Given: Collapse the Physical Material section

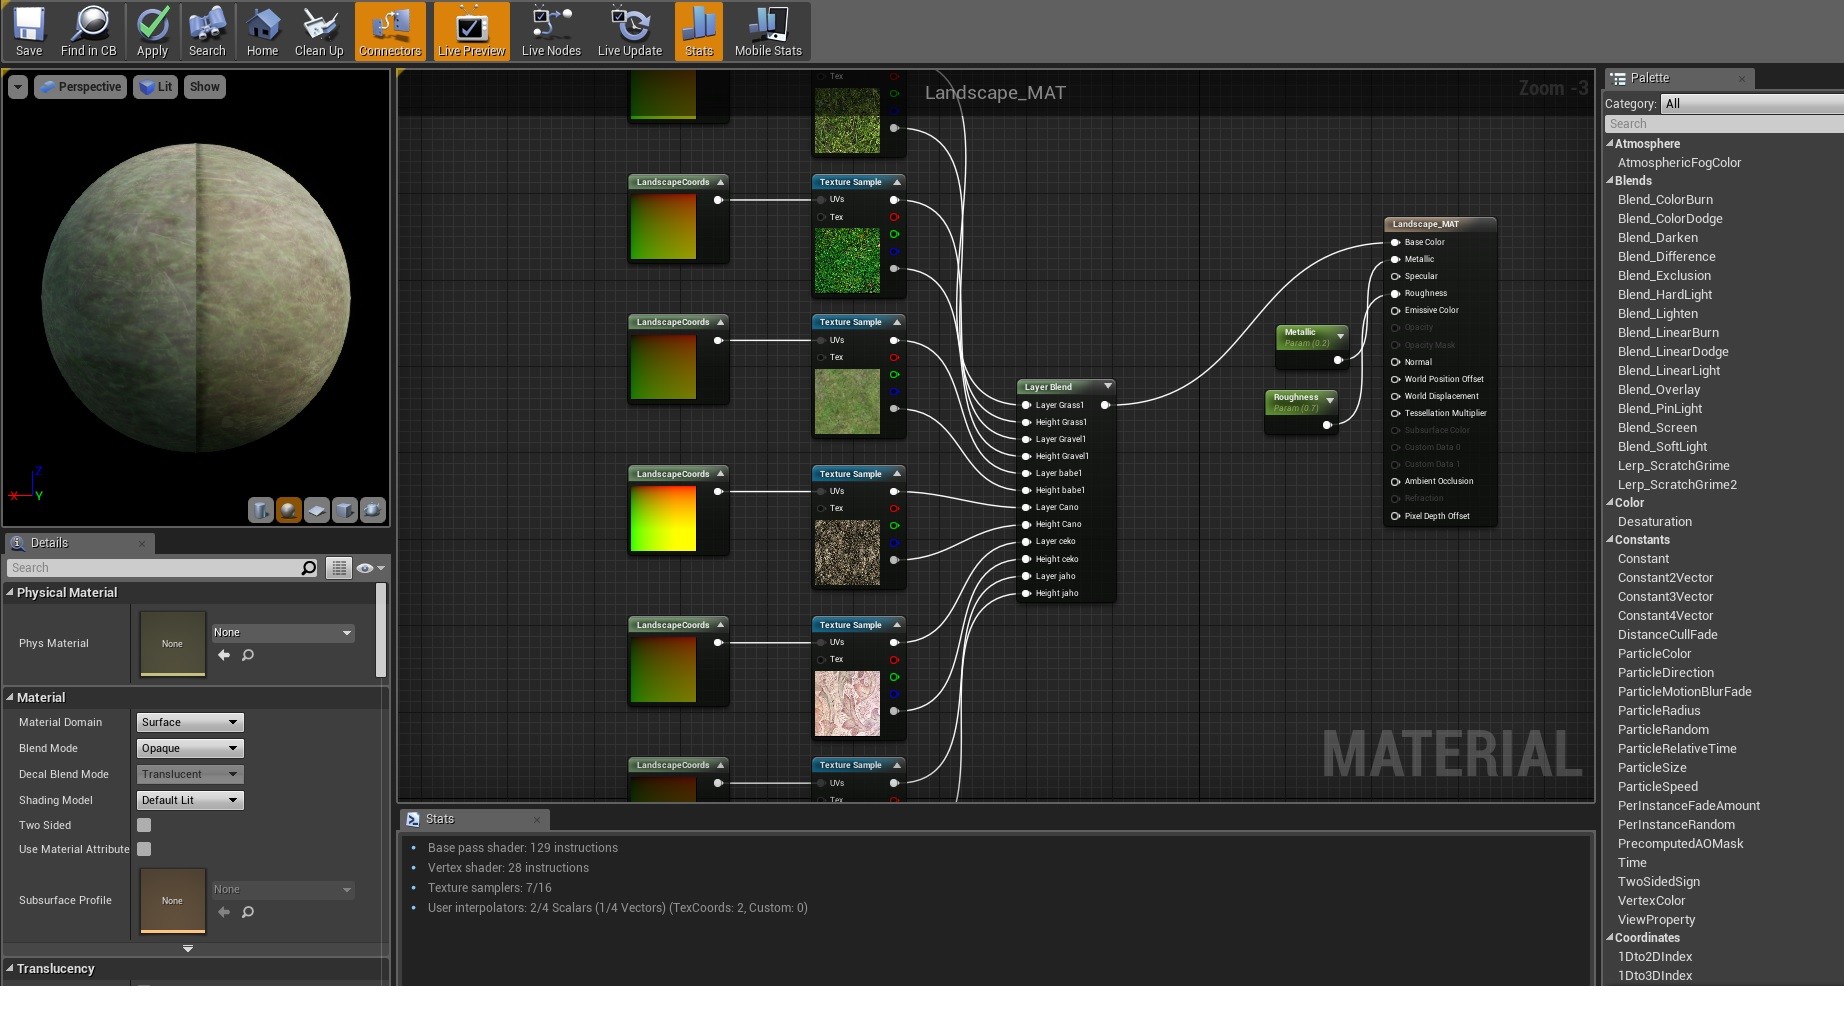Looking at the screenshot, I should coord(10,592).
